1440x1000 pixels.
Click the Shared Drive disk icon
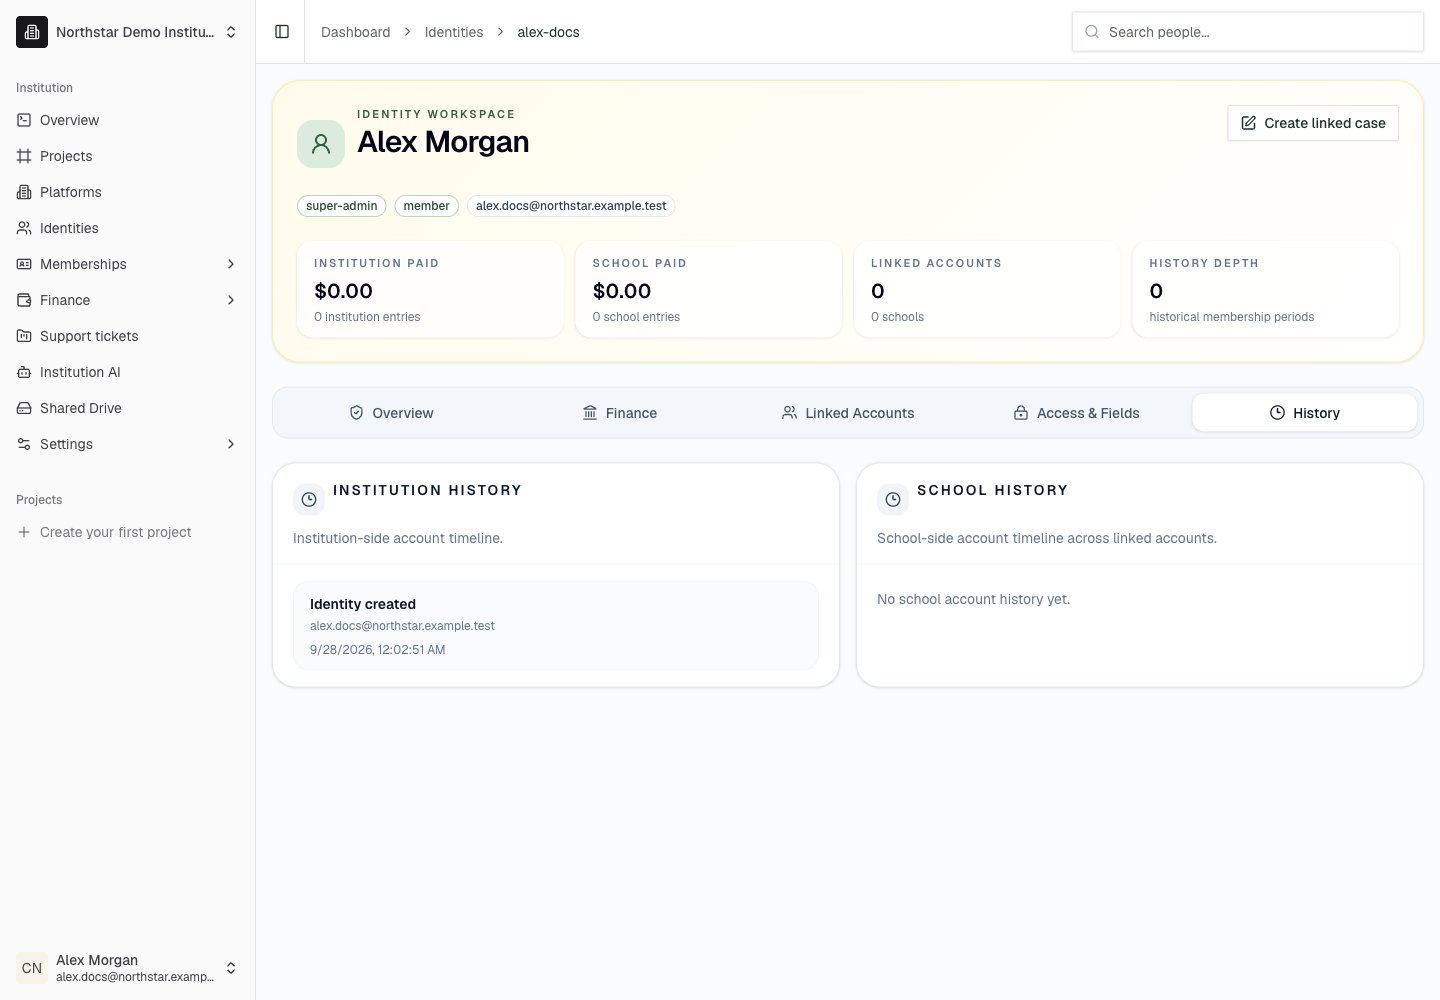[24, 408]
